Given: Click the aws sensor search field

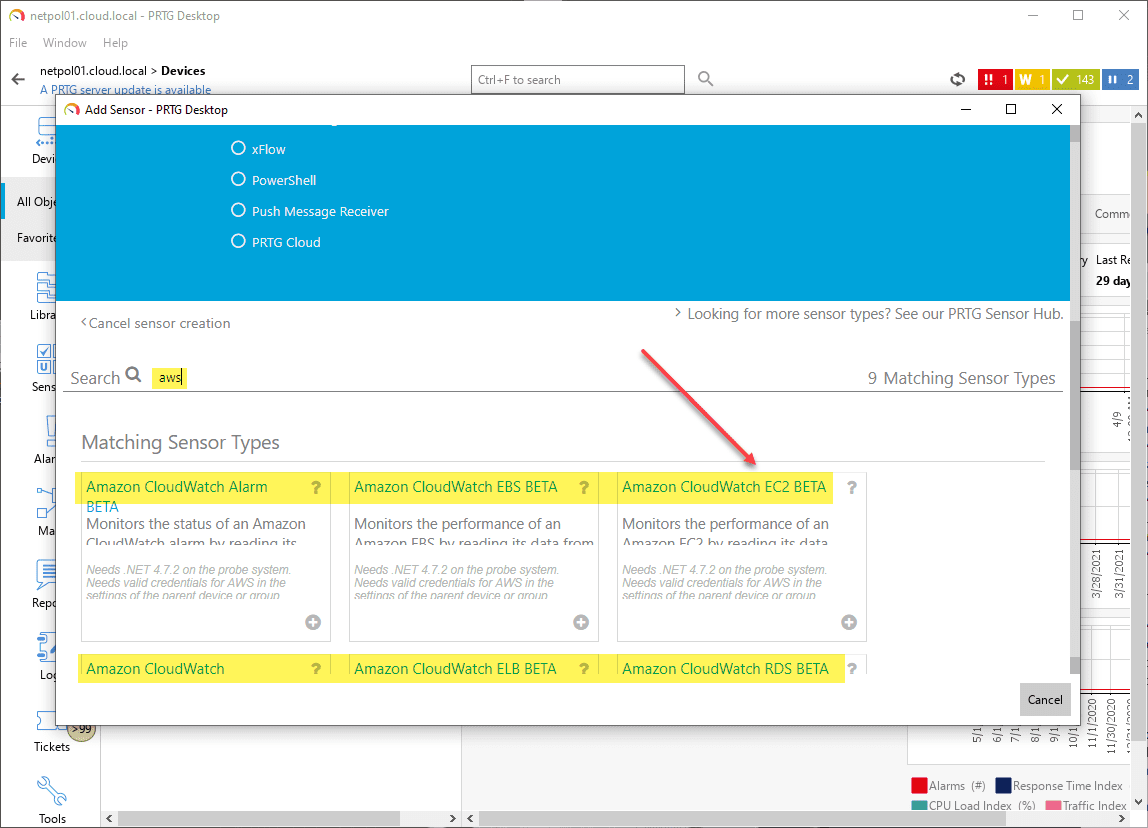Looking at the screenshot, I should (170, 378).
